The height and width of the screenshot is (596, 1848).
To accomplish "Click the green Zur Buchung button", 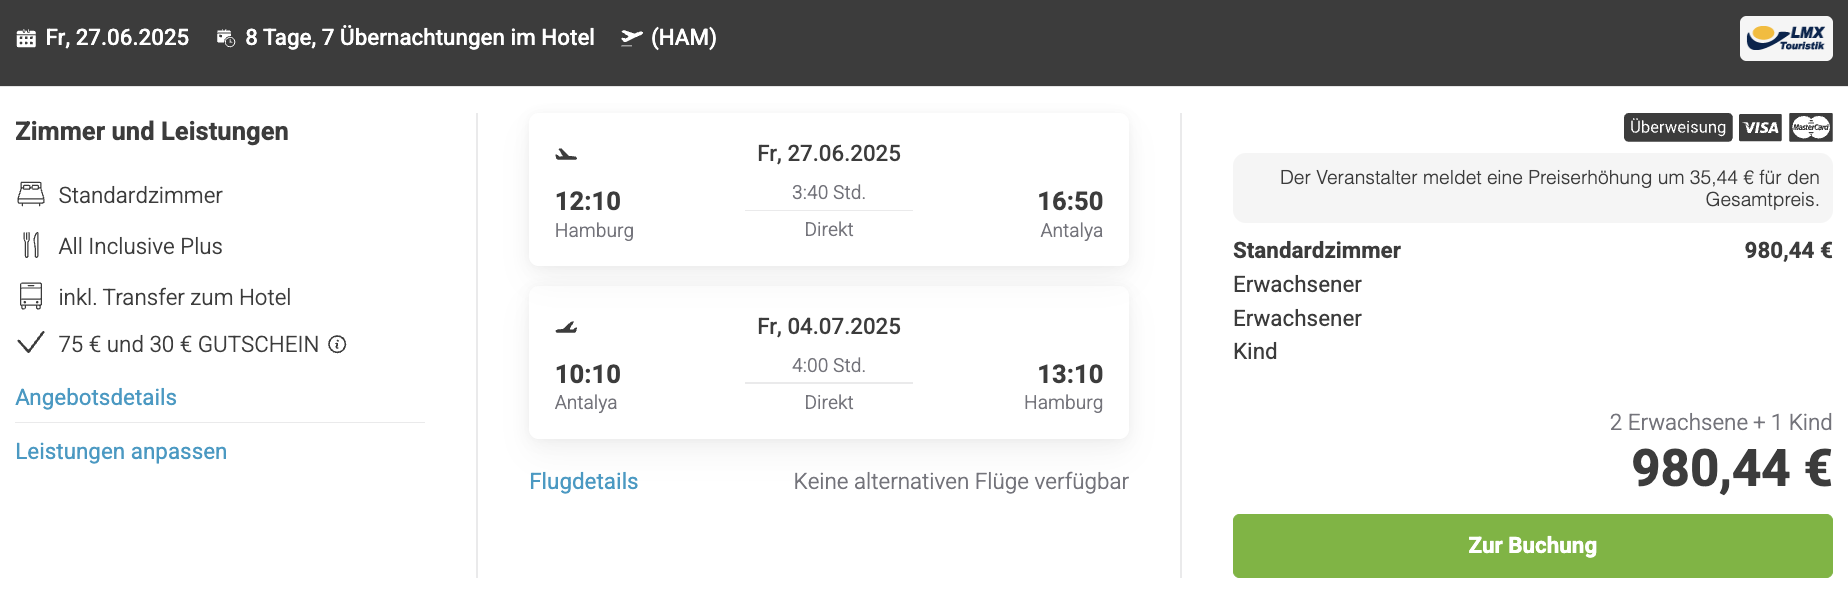I will (1532, 546).
